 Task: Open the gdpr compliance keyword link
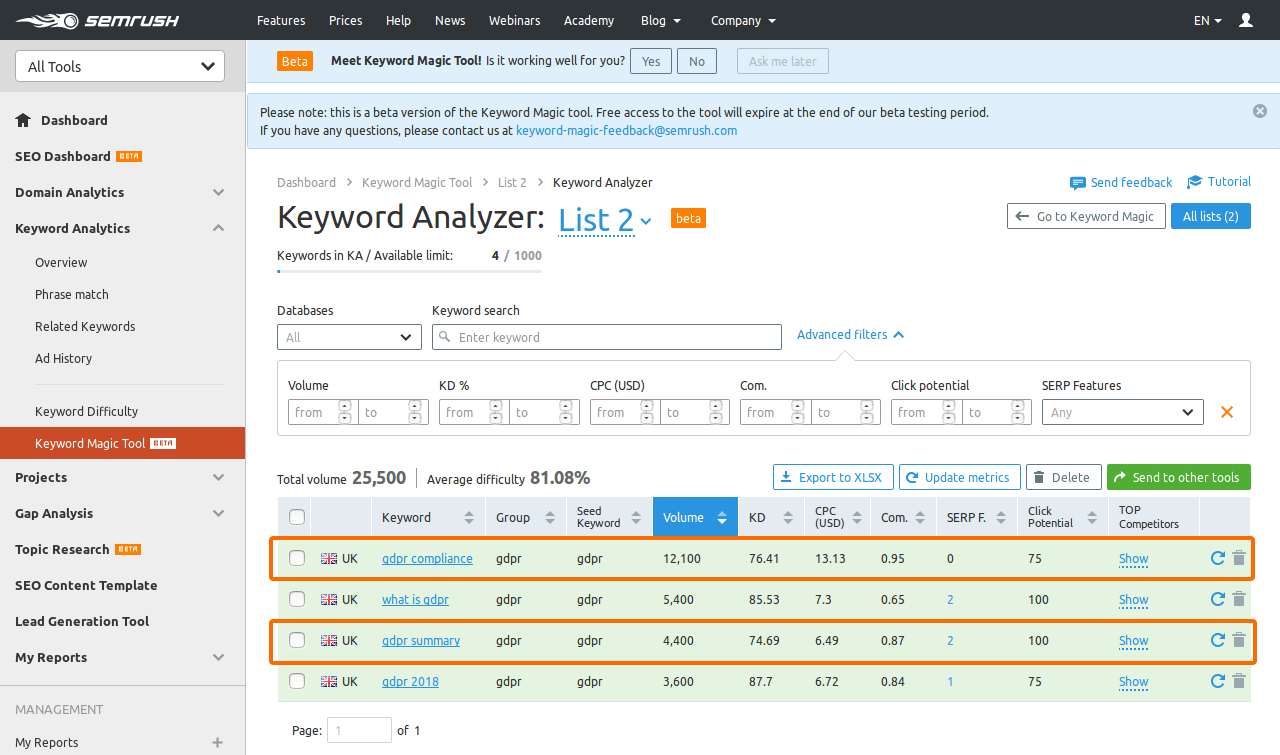tap(427, 558)
